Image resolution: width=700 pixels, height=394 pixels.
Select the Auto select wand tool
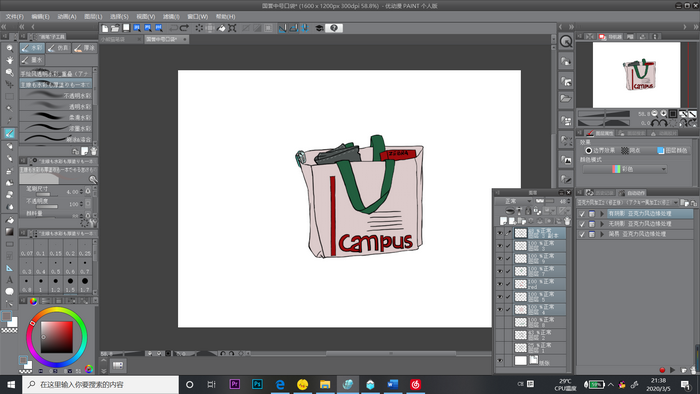pyautogui.click(x=9, y=108)
